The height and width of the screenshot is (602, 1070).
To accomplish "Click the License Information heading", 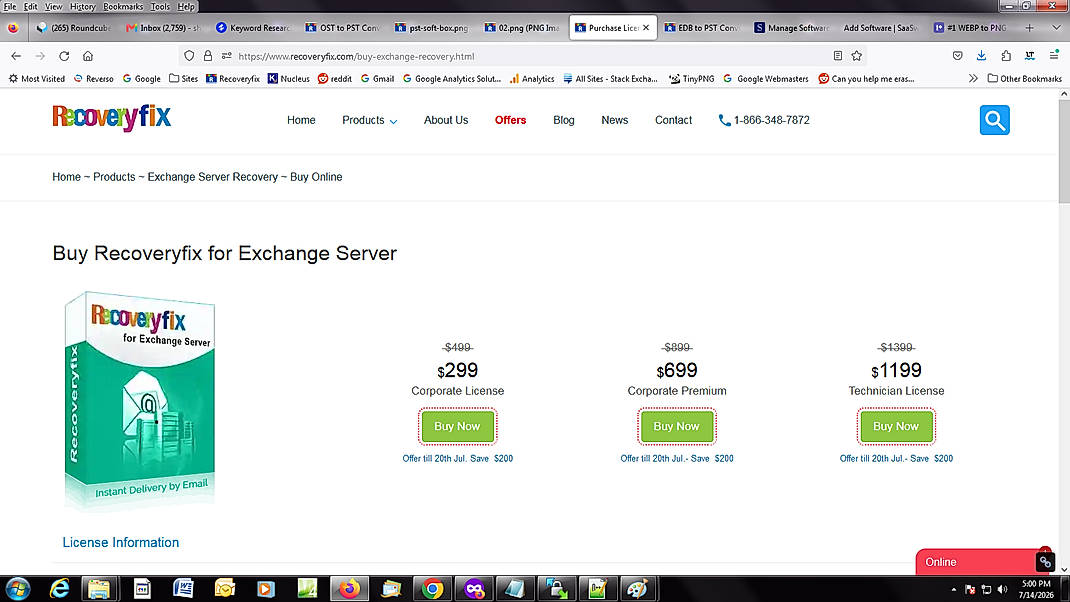I will click(x=121, y=542).
